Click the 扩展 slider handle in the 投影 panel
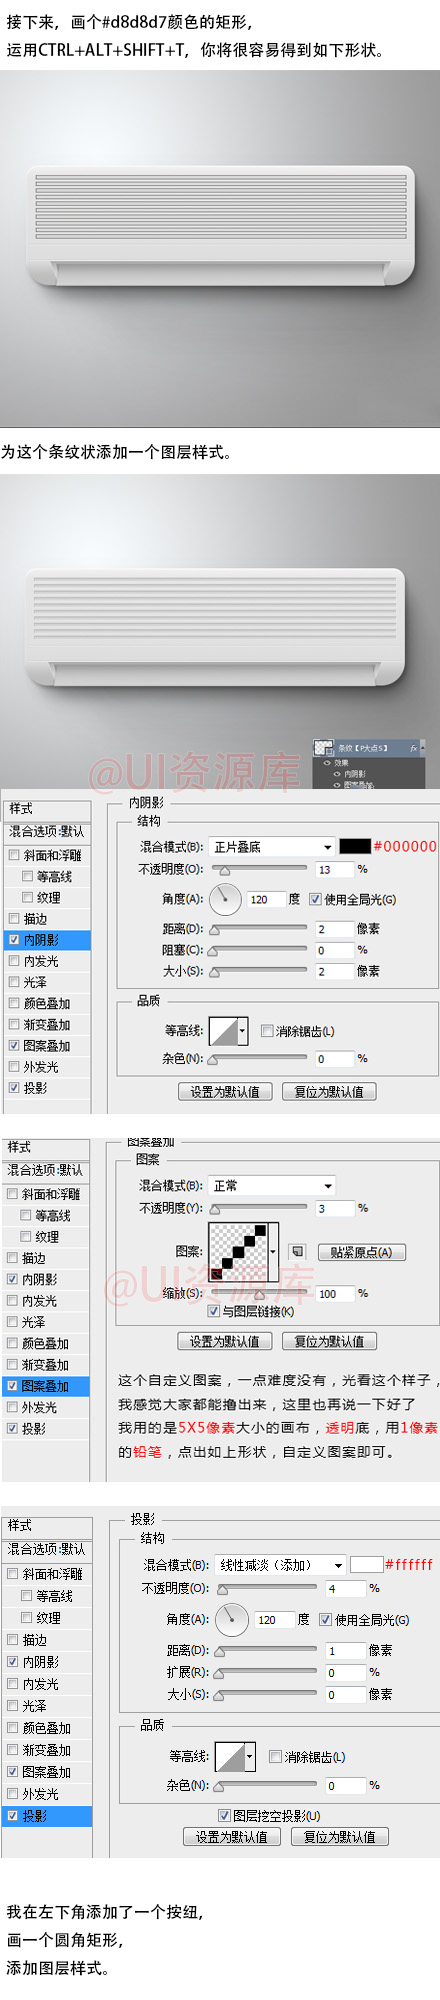Image resolution: width=440 pixels, height=2000 pixels. pos(219,1673)
